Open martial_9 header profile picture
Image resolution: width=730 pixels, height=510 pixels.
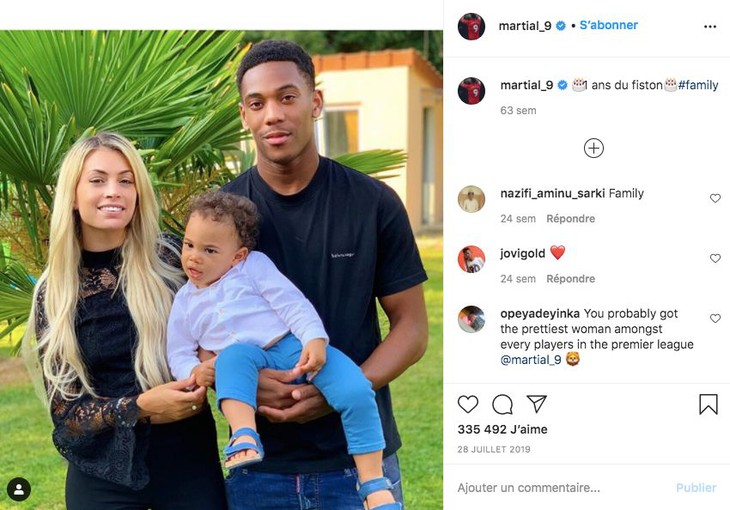471,27
